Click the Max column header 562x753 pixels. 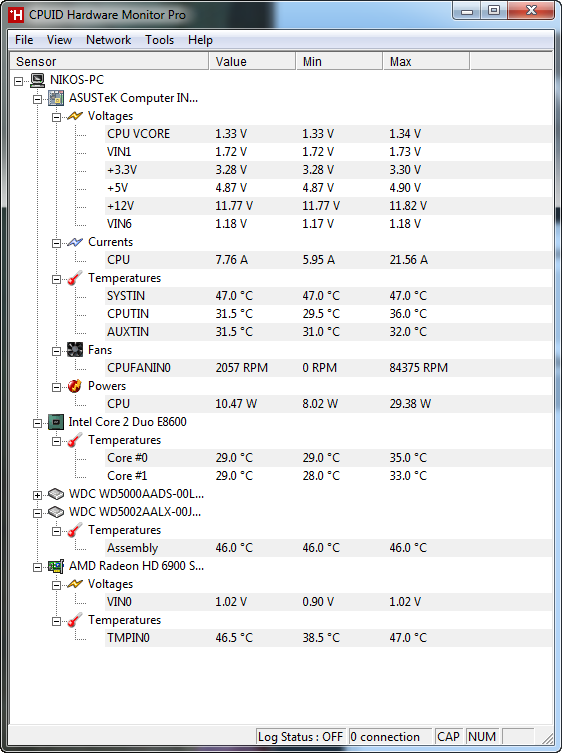[x=426, y=61]
